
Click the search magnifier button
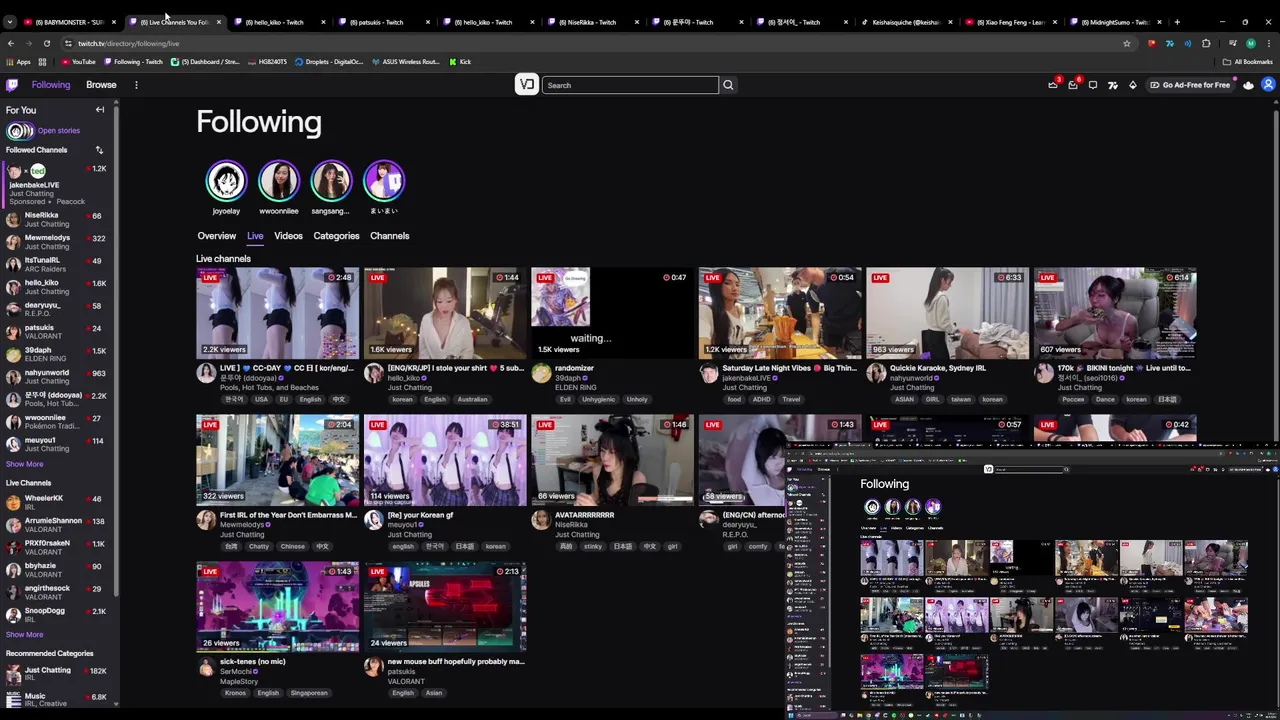click(x=728, y=85)
